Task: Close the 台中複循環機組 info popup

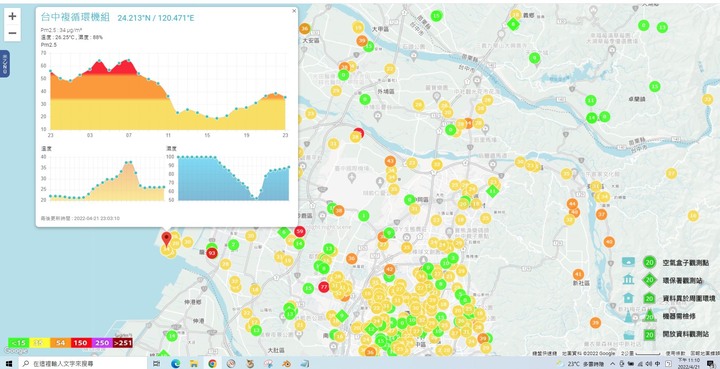Action: 294,11
